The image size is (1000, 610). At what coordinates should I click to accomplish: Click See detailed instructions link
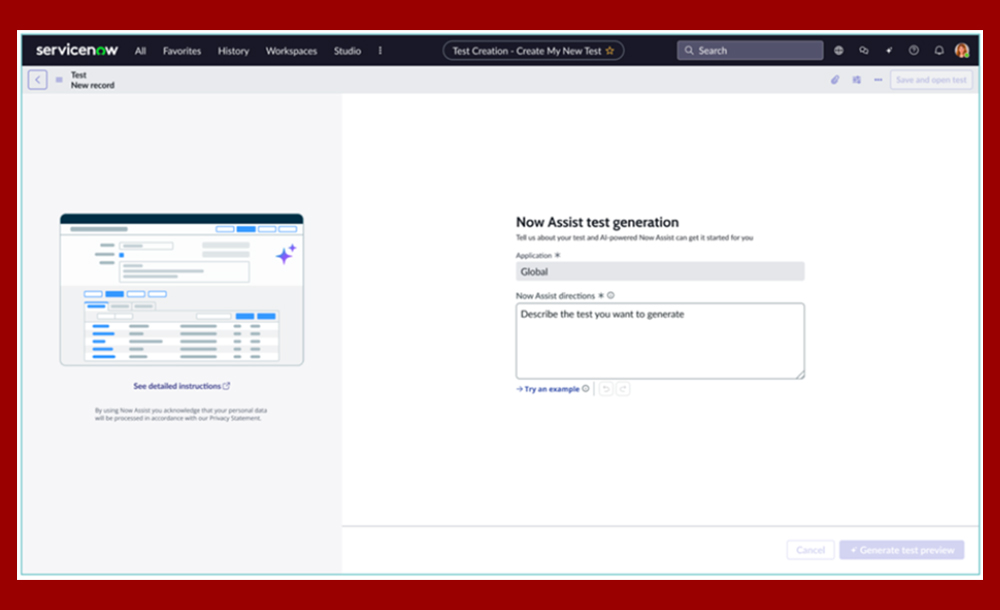pos(178,386)
